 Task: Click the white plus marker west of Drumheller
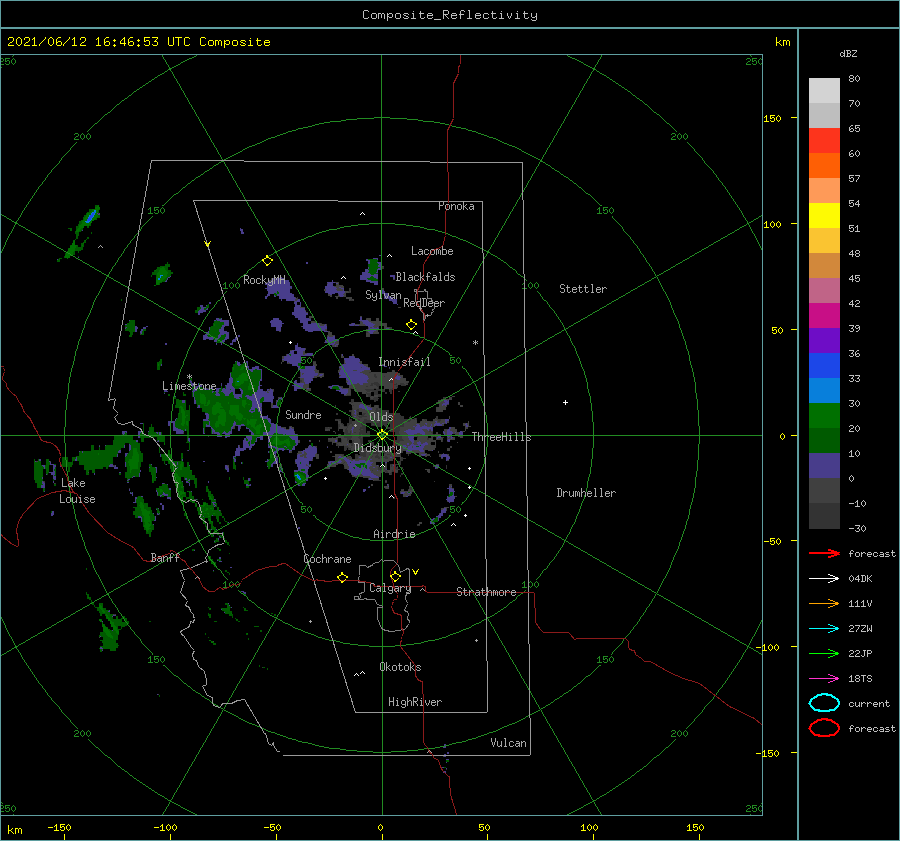(x=565, y=402)
